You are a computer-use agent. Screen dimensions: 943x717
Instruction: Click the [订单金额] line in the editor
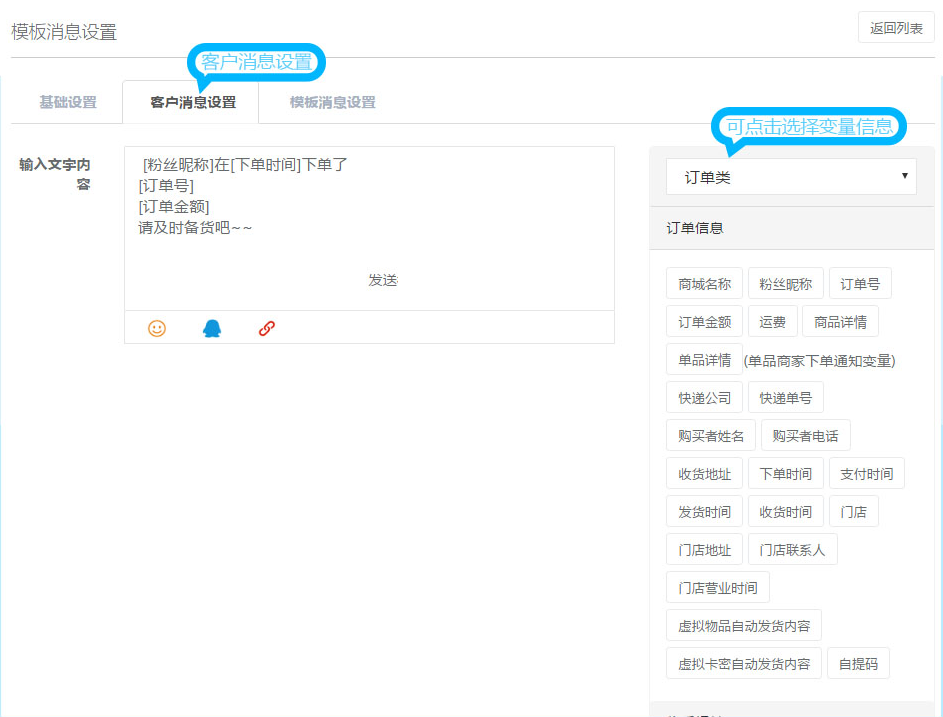174,207
